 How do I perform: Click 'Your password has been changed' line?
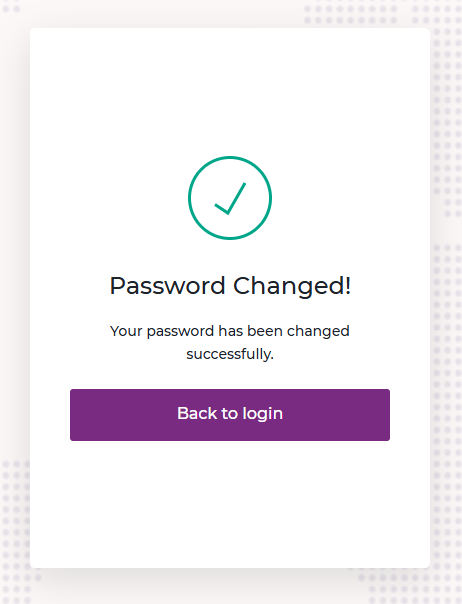(x=230, y=331)
